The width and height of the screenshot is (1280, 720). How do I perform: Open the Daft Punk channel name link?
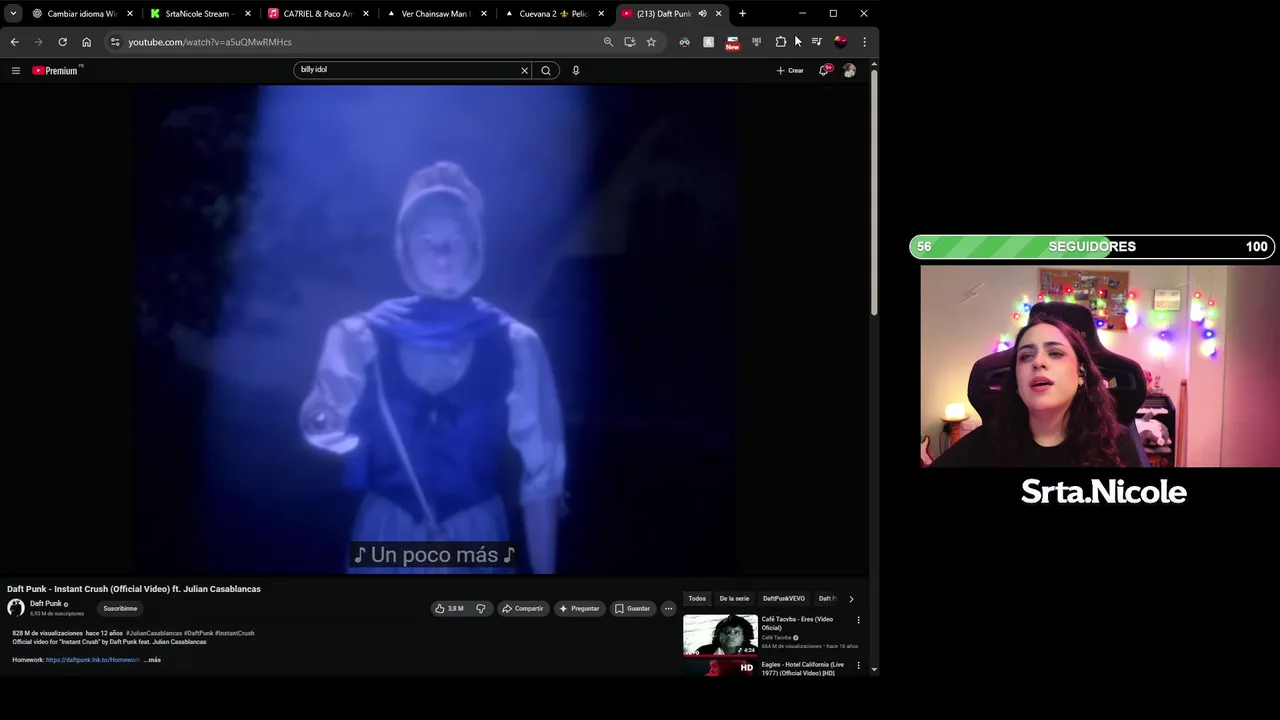pos(46,604)
